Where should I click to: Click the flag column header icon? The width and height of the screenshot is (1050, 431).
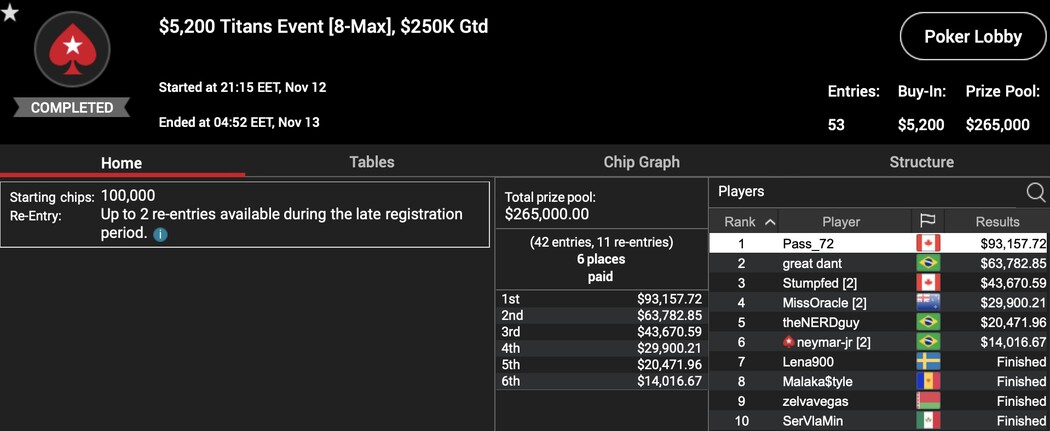[928, 222]
